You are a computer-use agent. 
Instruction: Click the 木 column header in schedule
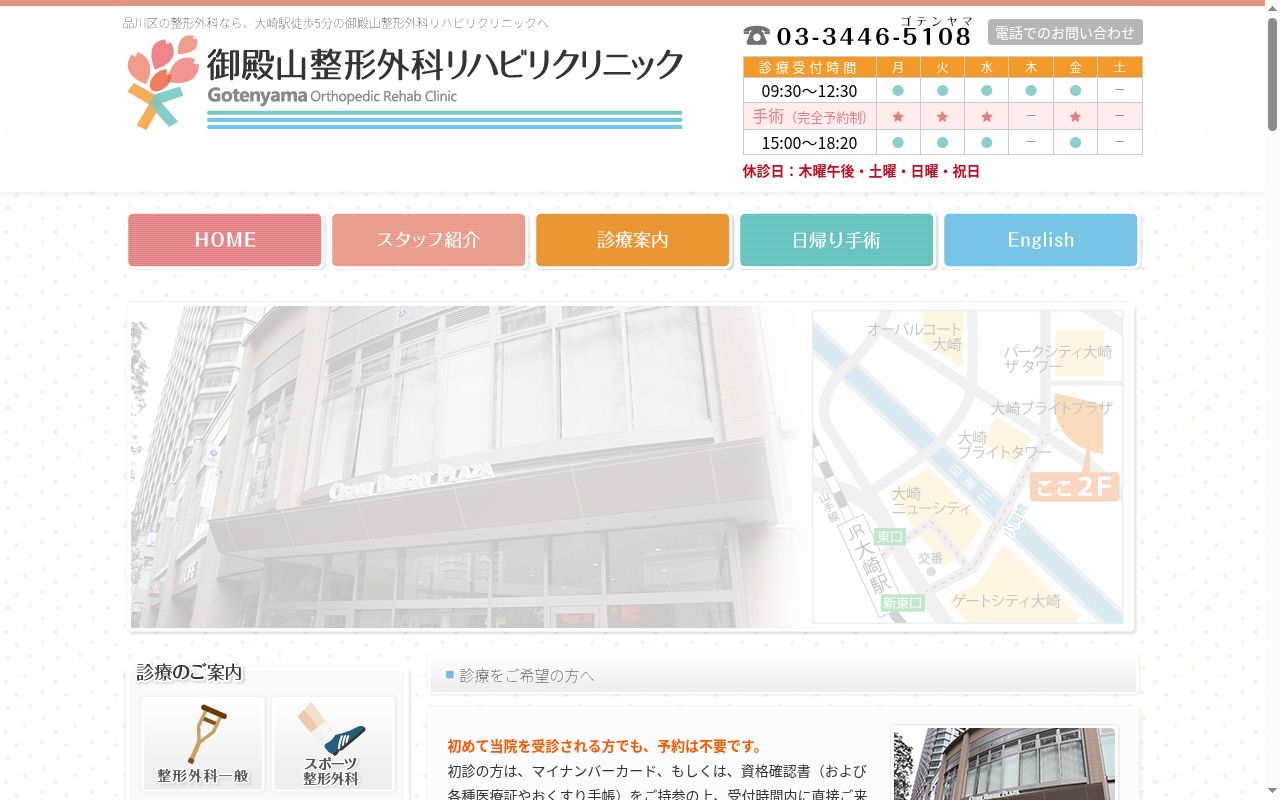coord(1031,68)
